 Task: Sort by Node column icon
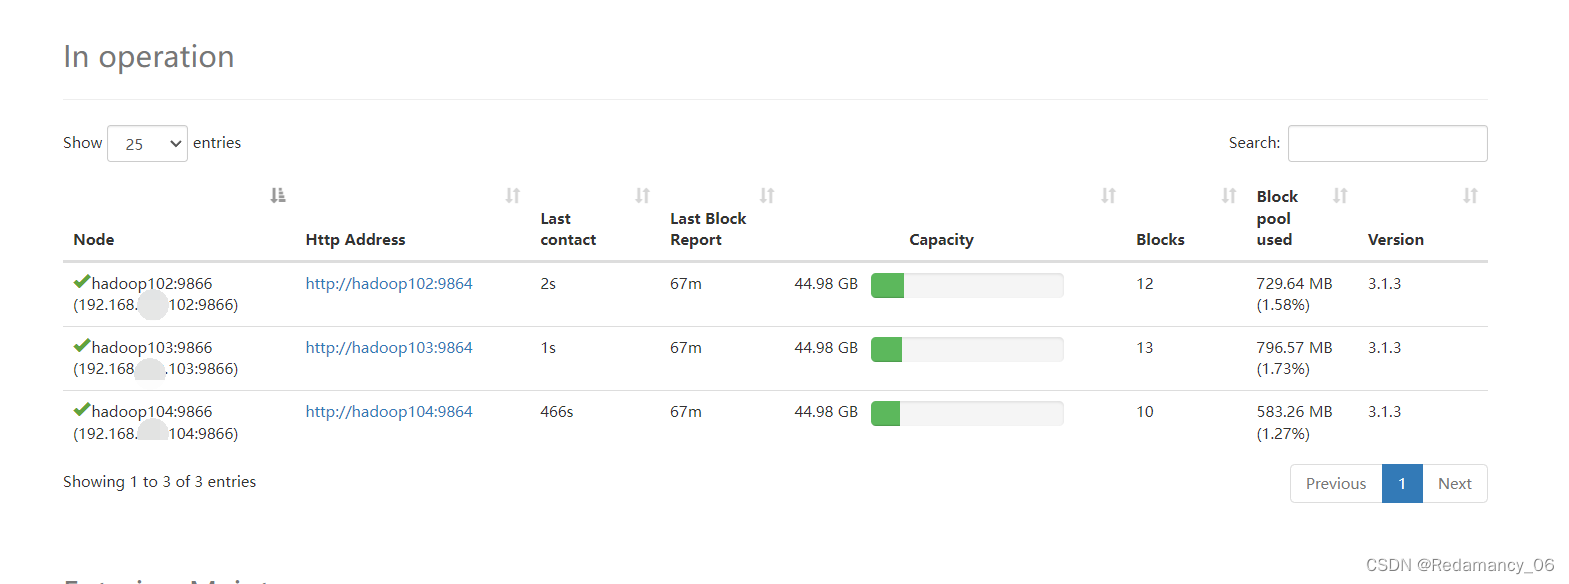click(x=278, y=195)
